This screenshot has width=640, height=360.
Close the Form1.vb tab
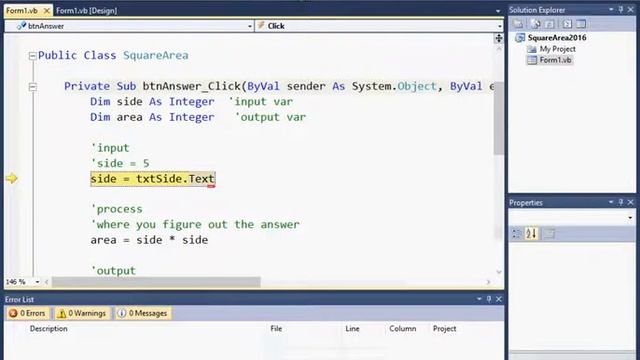47,11
